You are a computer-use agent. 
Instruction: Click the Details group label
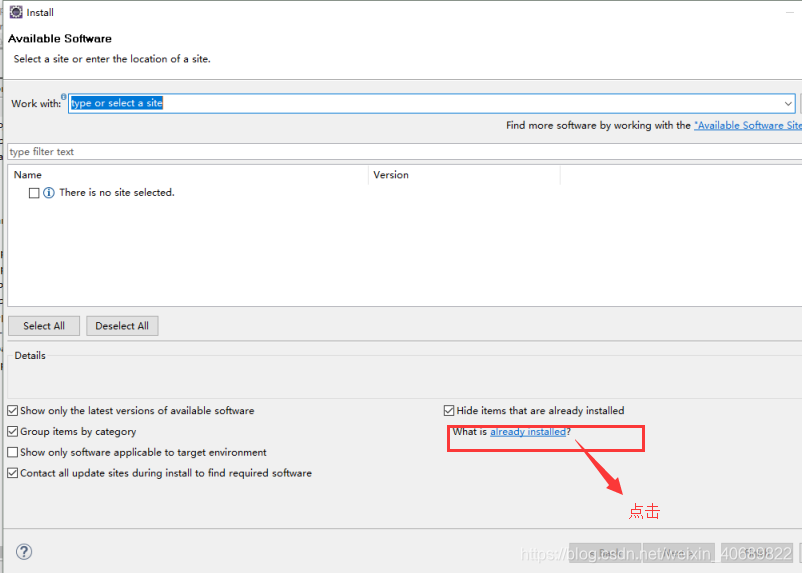[x=30, y=356]
